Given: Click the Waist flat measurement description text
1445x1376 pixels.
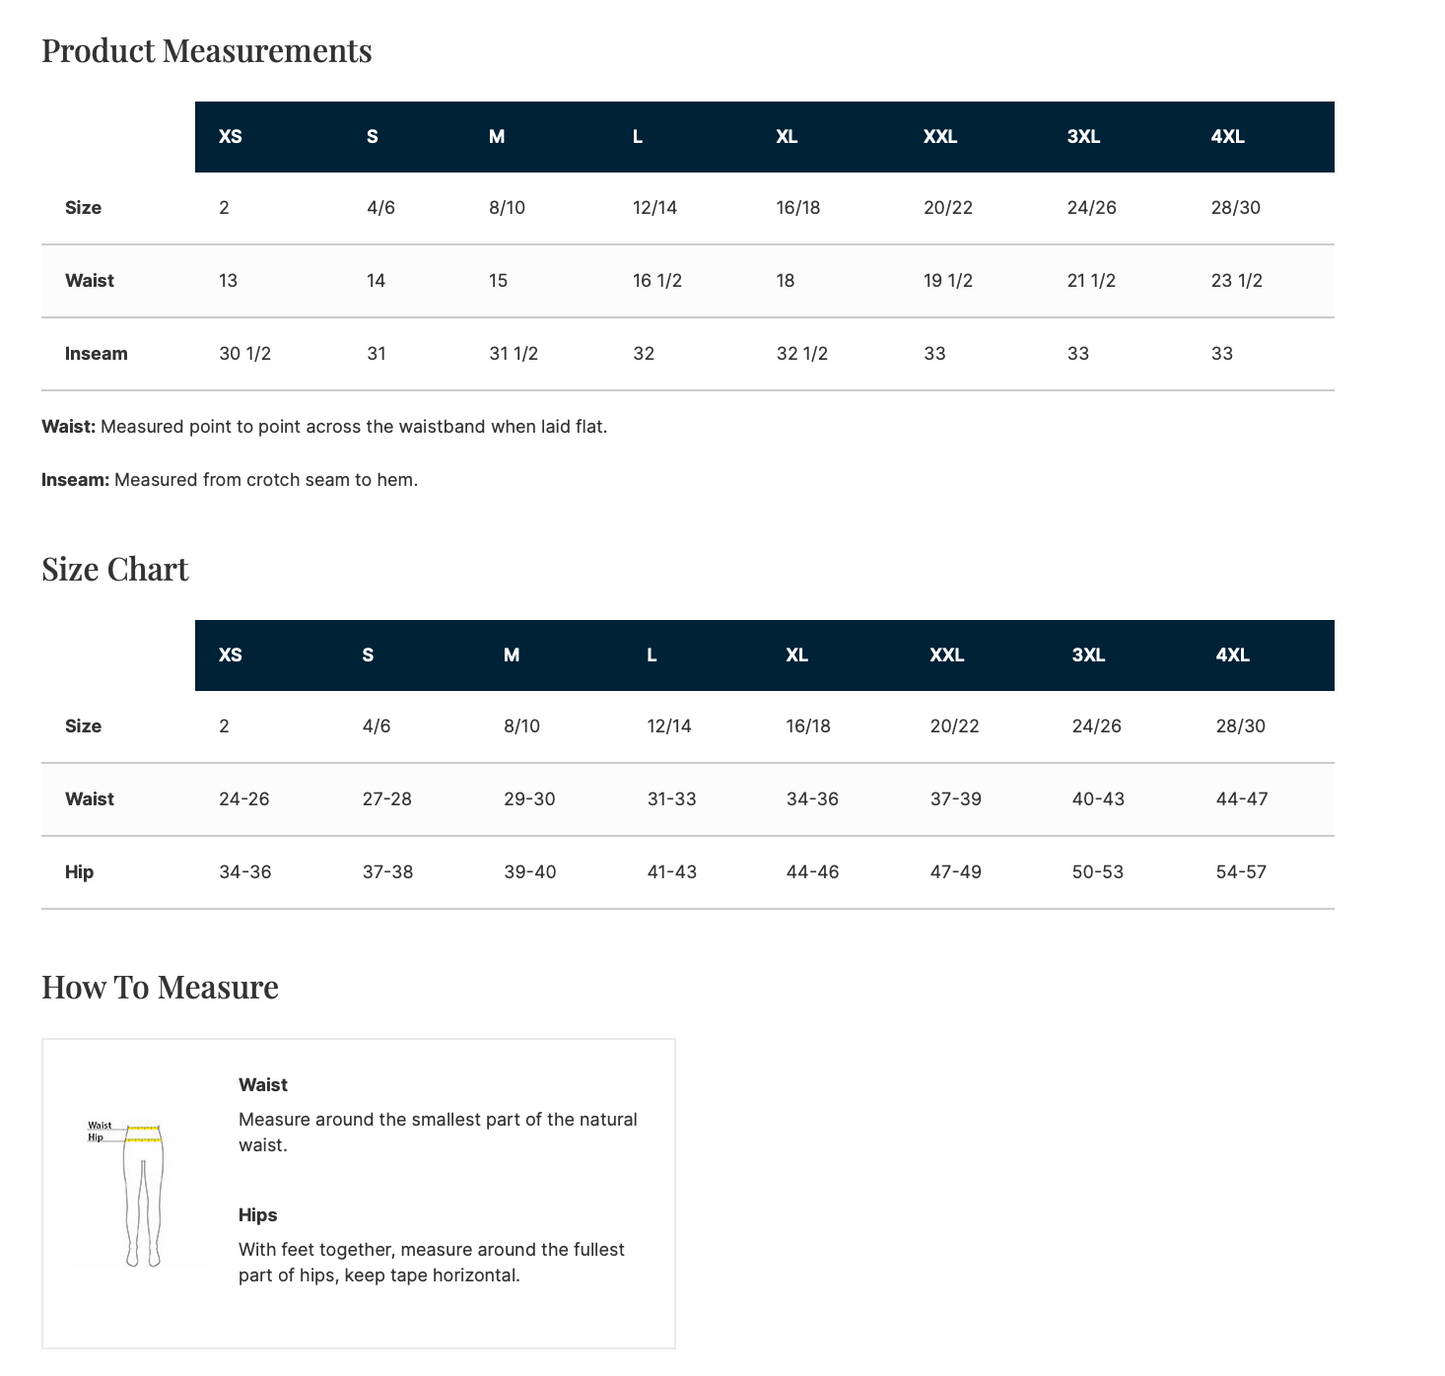Looking at the screenshot, I should pyautogui.click(x=324, y=427).
